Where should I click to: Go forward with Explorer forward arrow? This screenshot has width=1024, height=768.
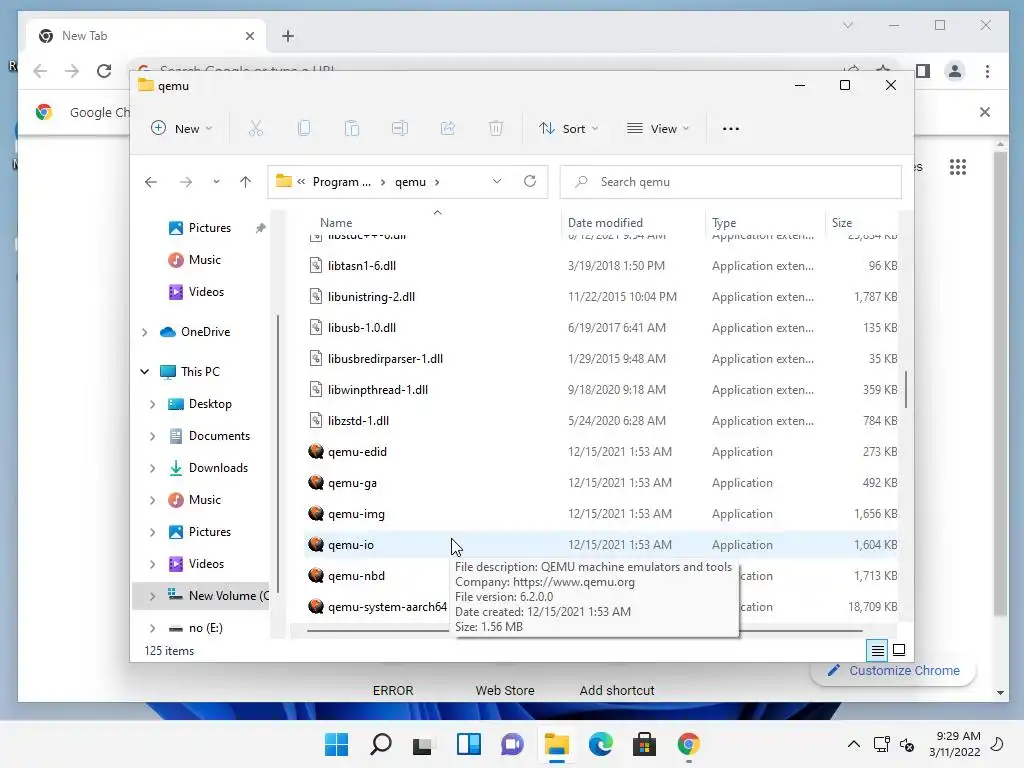(x=186, y=182)
